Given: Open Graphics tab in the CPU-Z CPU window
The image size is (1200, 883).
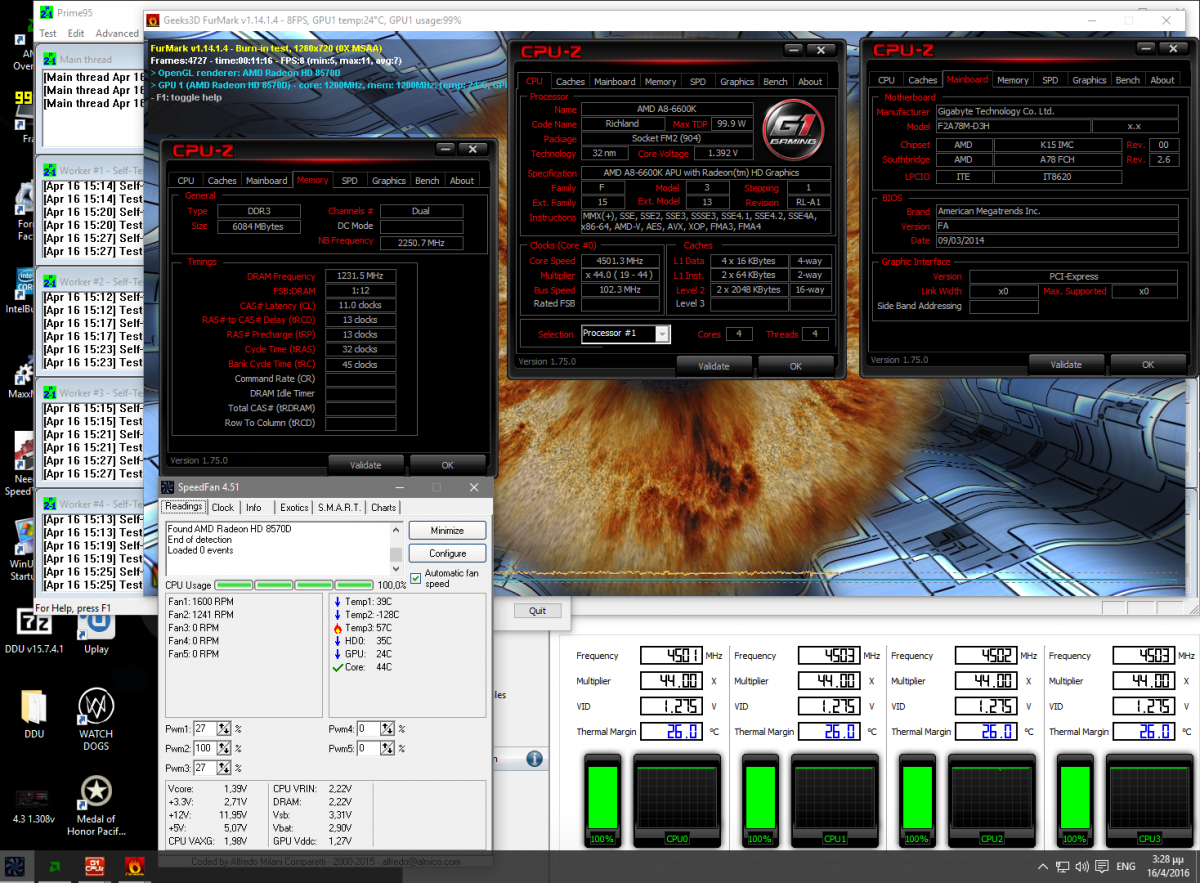Looking at the screenshot, I should pyautogui.click(x=737, y=81).
